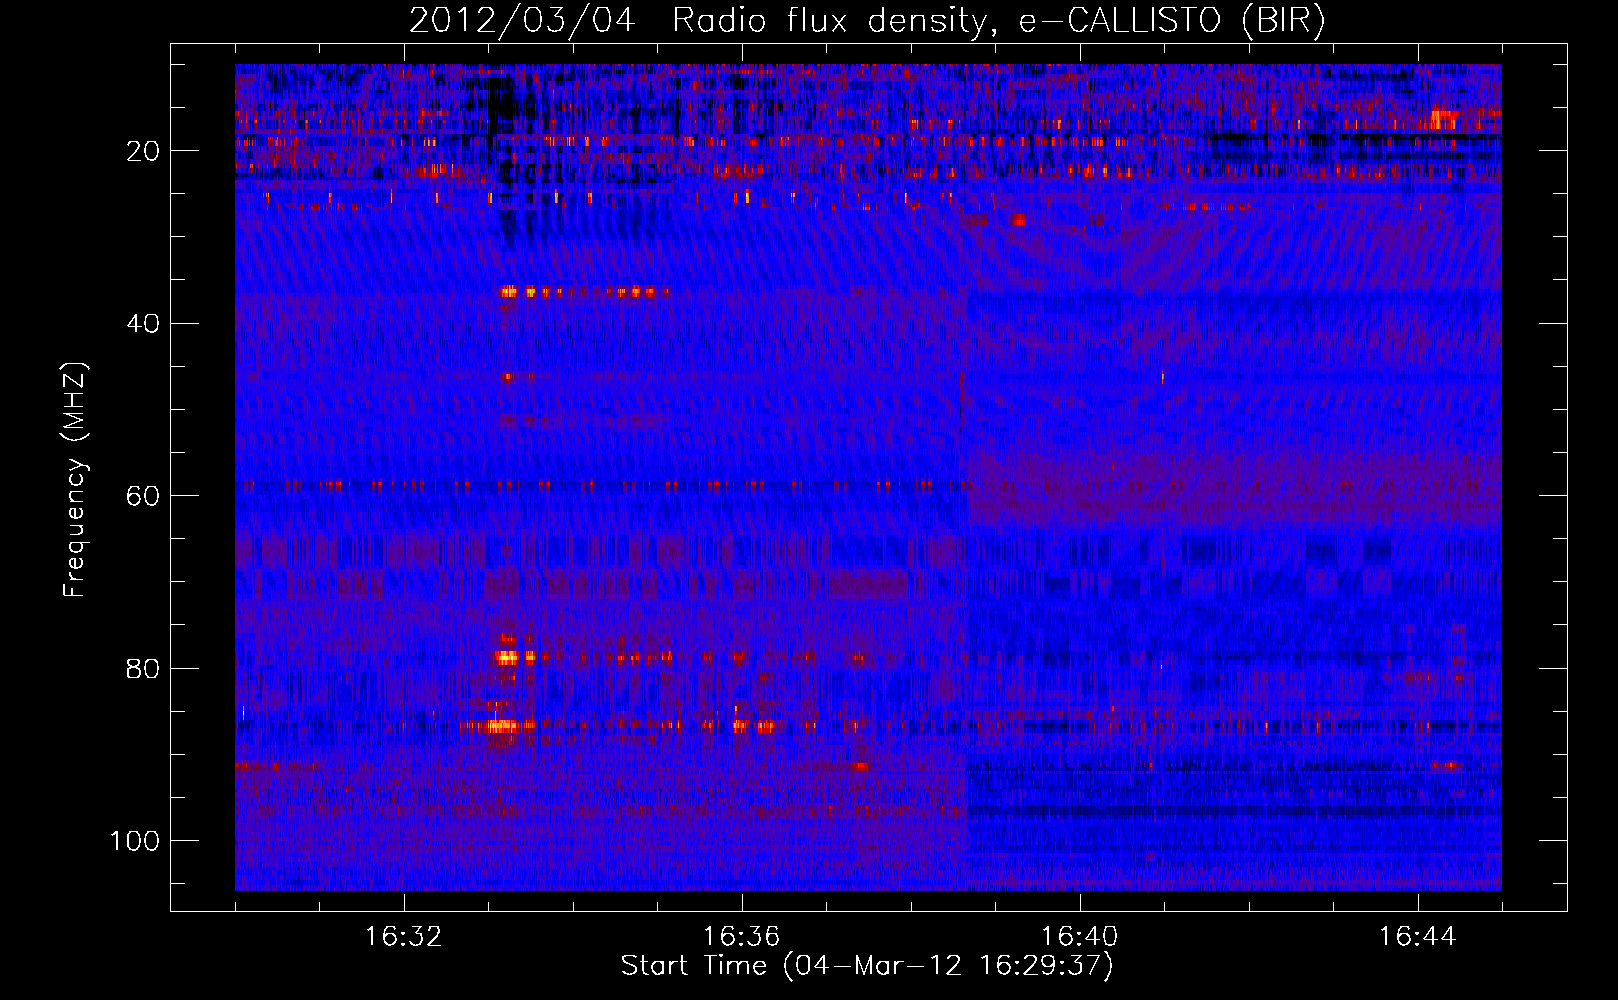Click the '60' frequency tick label
Image resolution: width=1618 pixels, height=1000 pixels.
point(144,496)
